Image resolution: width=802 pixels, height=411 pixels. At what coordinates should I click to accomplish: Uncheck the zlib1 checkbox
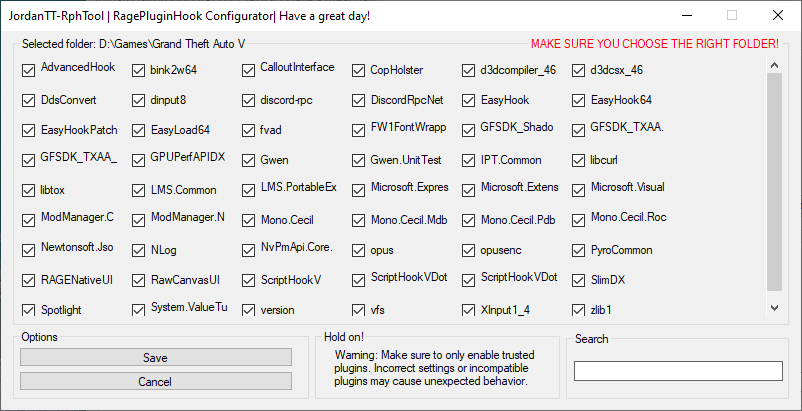pyautogui.click(x=579, y=310)
